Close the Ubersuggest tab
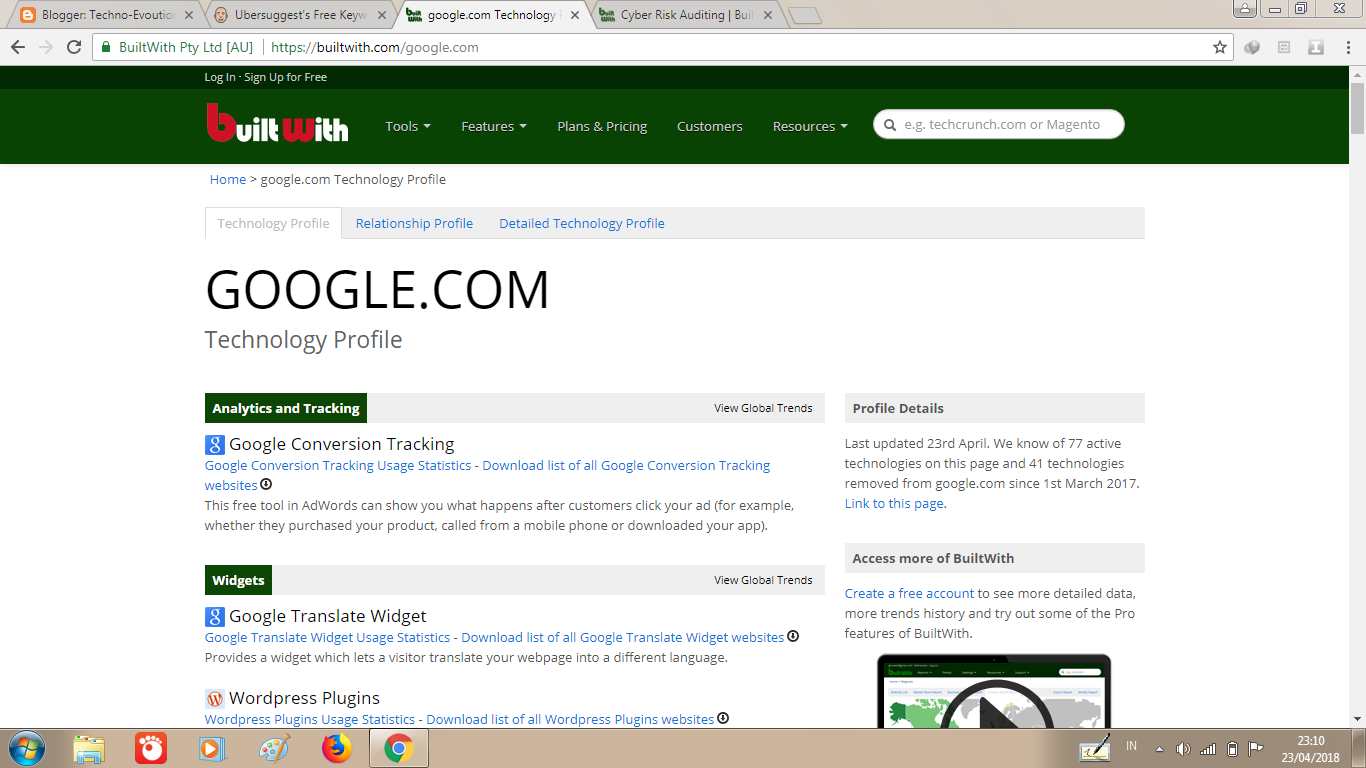The image size is (1366, 768). pos(381,15)
